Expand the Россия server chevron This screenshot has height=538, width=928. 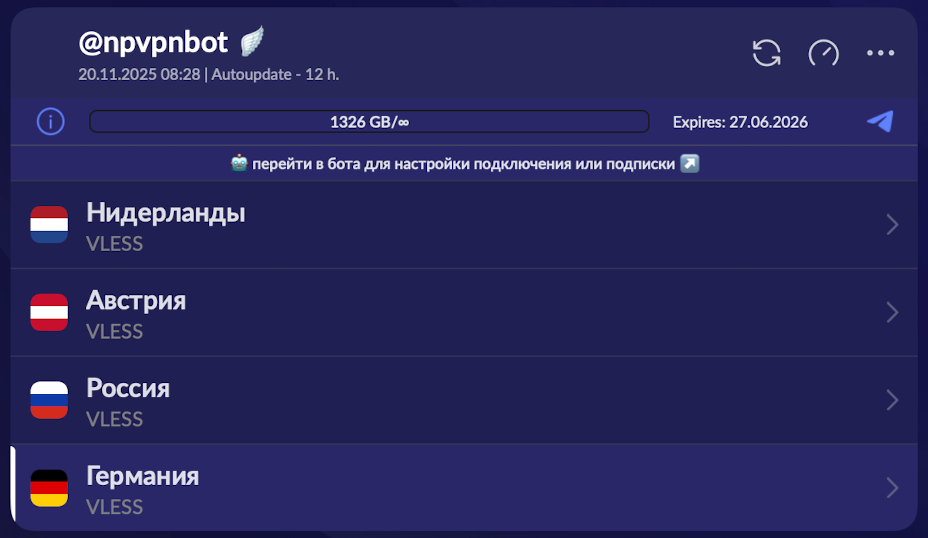892,400
